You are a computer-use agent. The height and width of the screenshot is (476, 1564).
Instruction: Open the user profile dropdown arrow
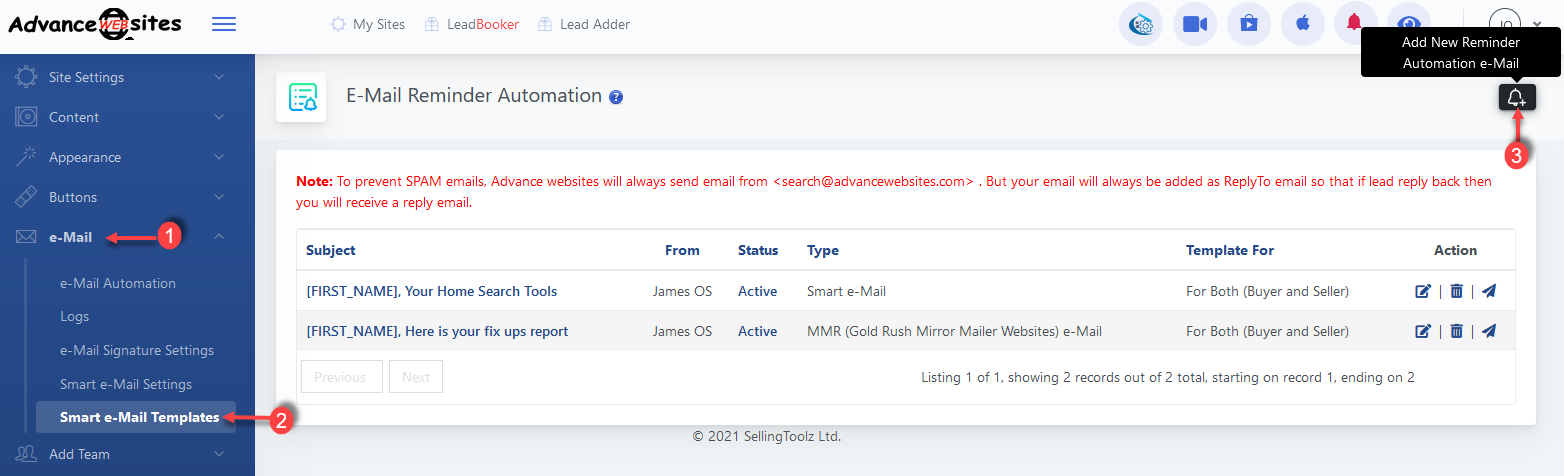pos(1536,24)
